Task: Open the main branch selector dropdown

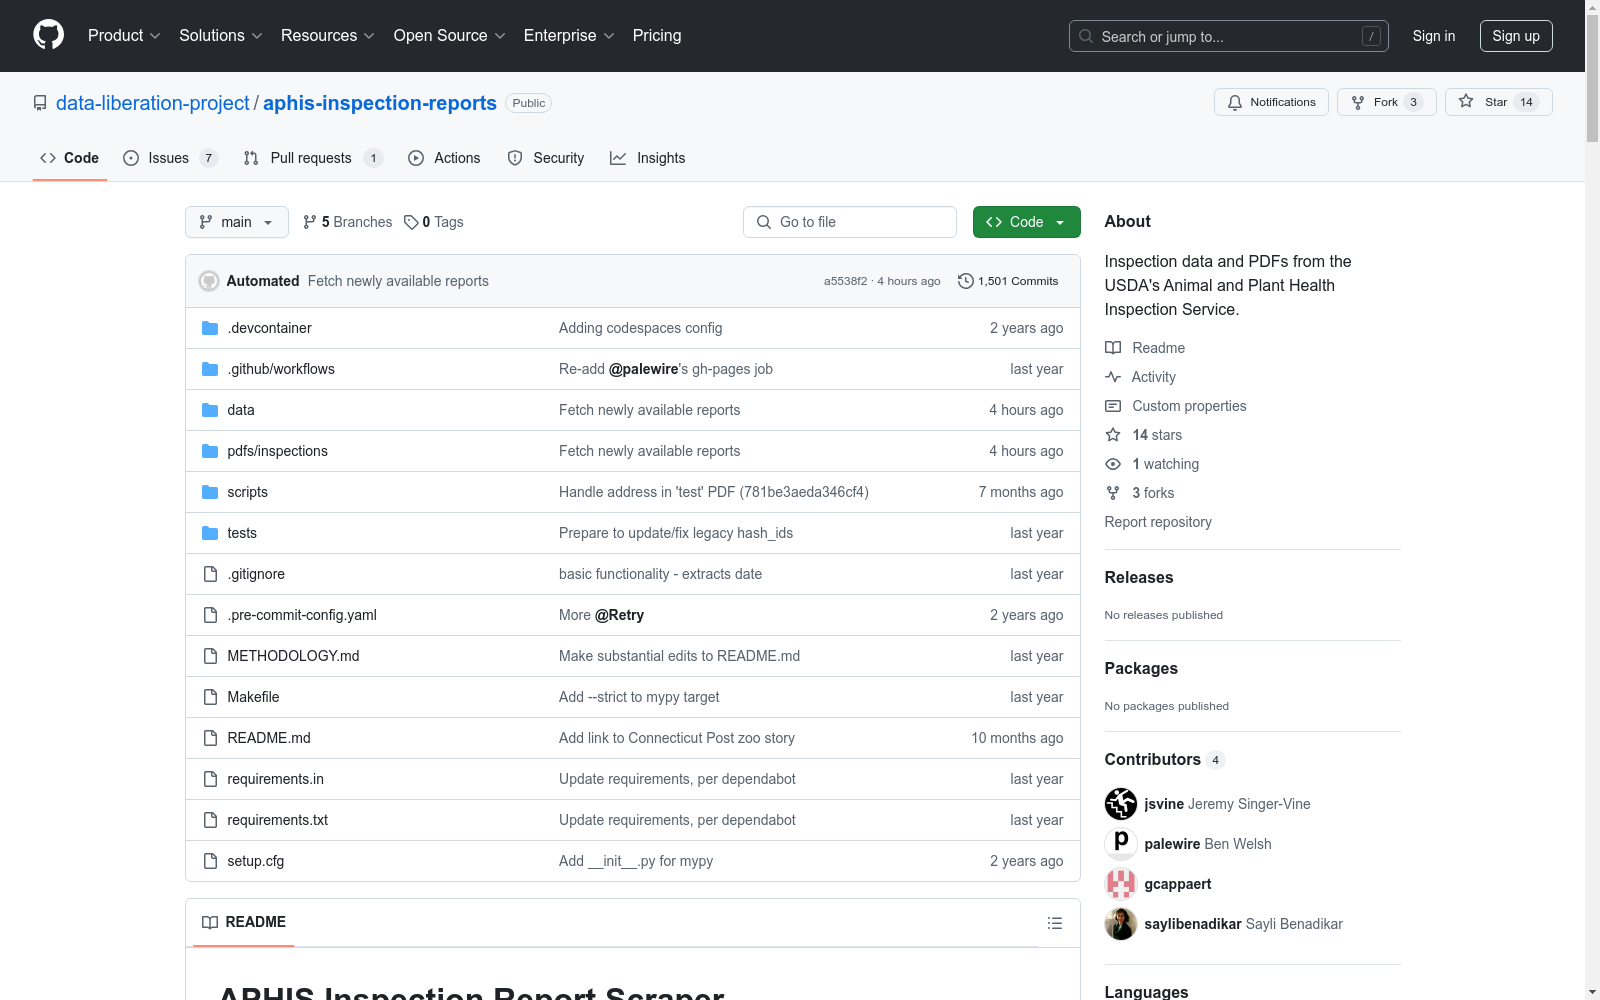Action: point(237,222)
